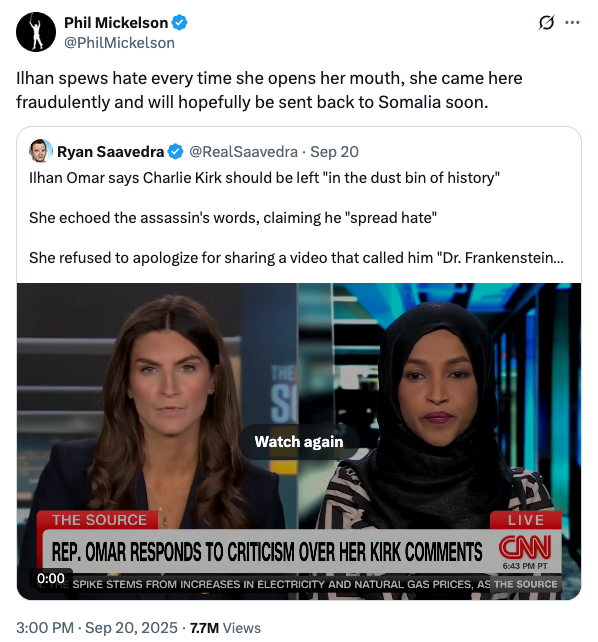The width and height of the screenshot is (598, 642).
Task: Open the quoted tweet text about Ilhan Omar
Action: pyautogui.click(x=296, y=218)
